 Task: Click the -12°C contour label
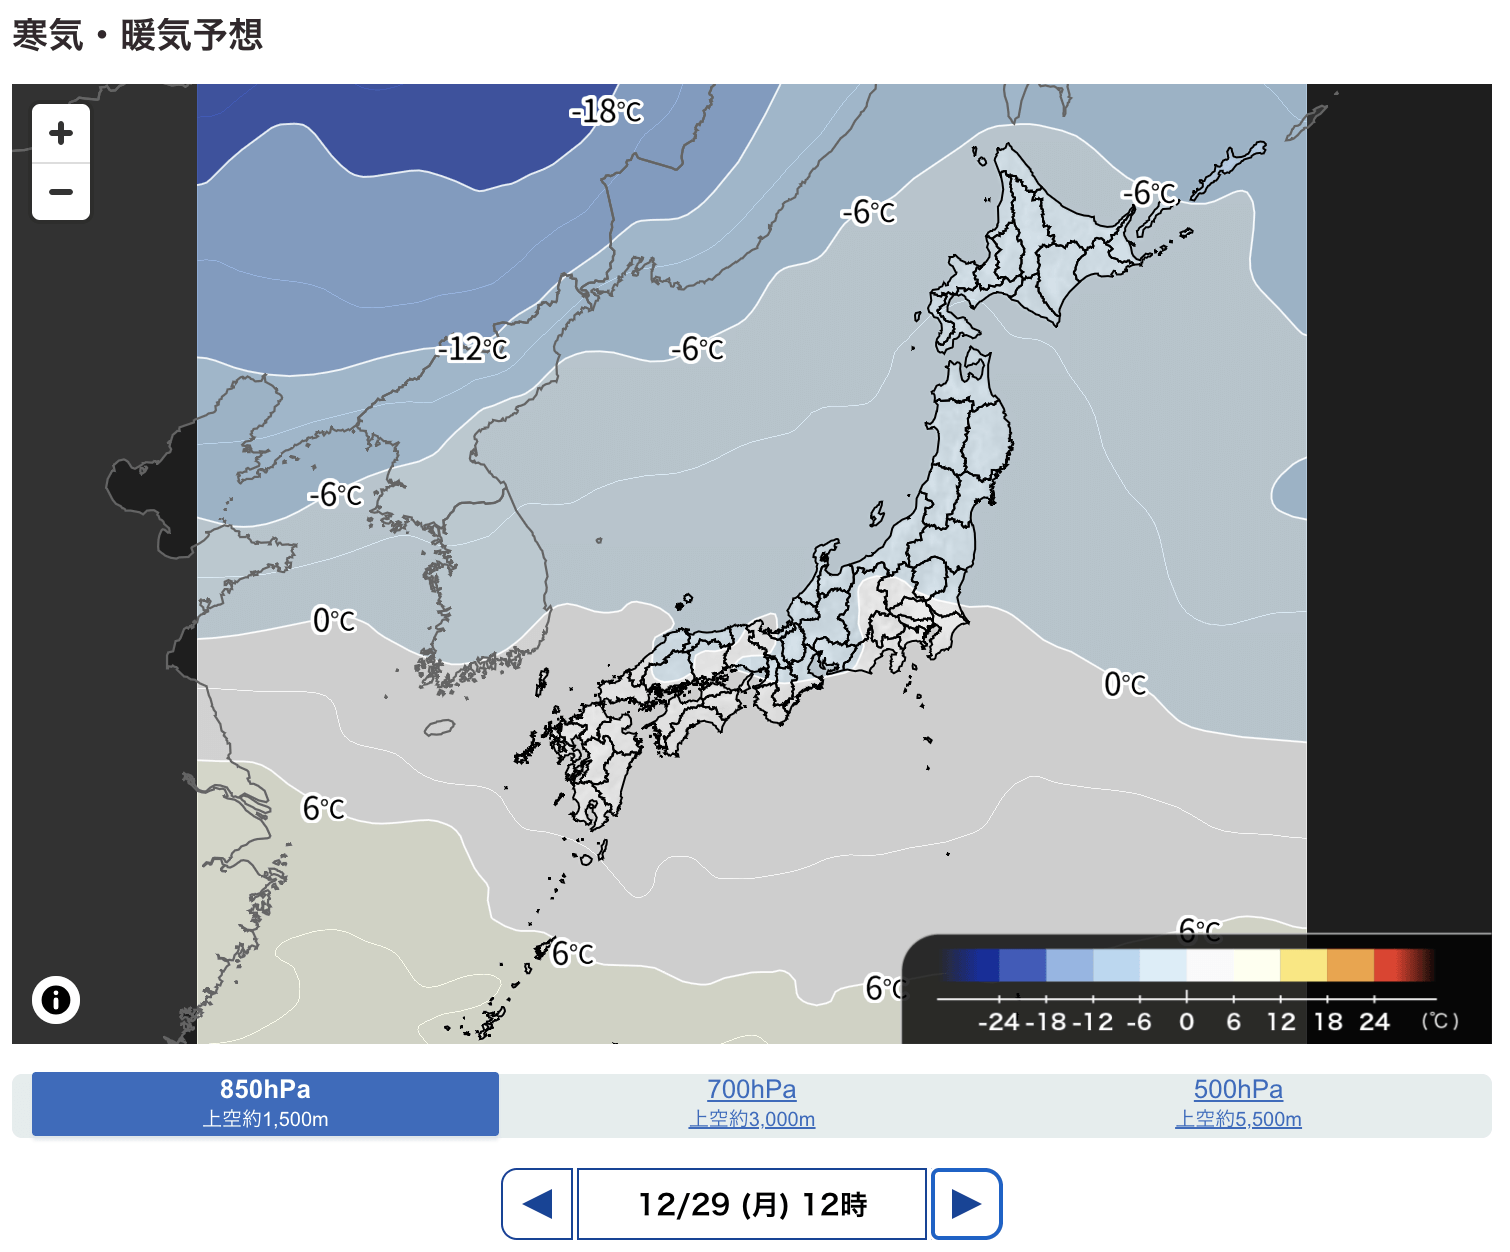(473, 348)
